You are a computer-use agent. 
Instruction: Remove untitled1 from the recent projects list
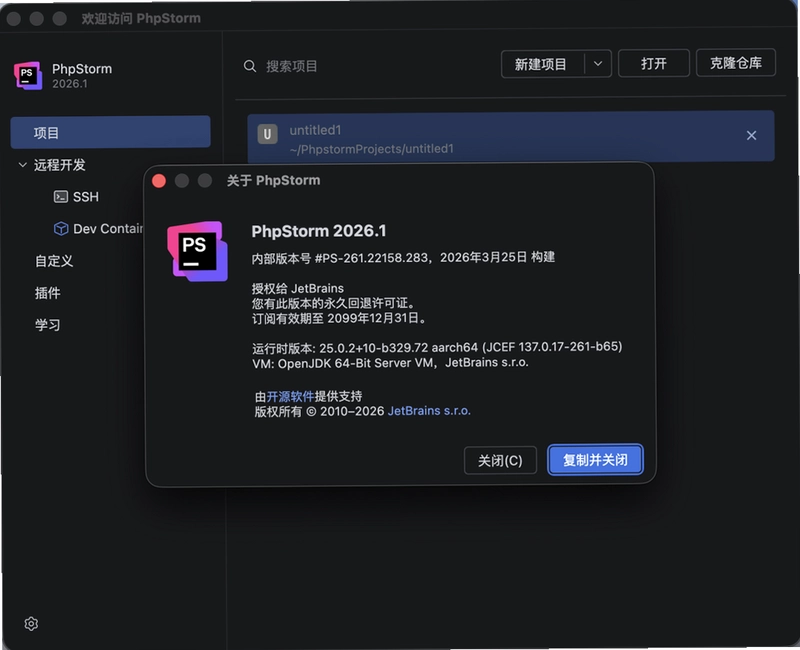pos(751,135)
